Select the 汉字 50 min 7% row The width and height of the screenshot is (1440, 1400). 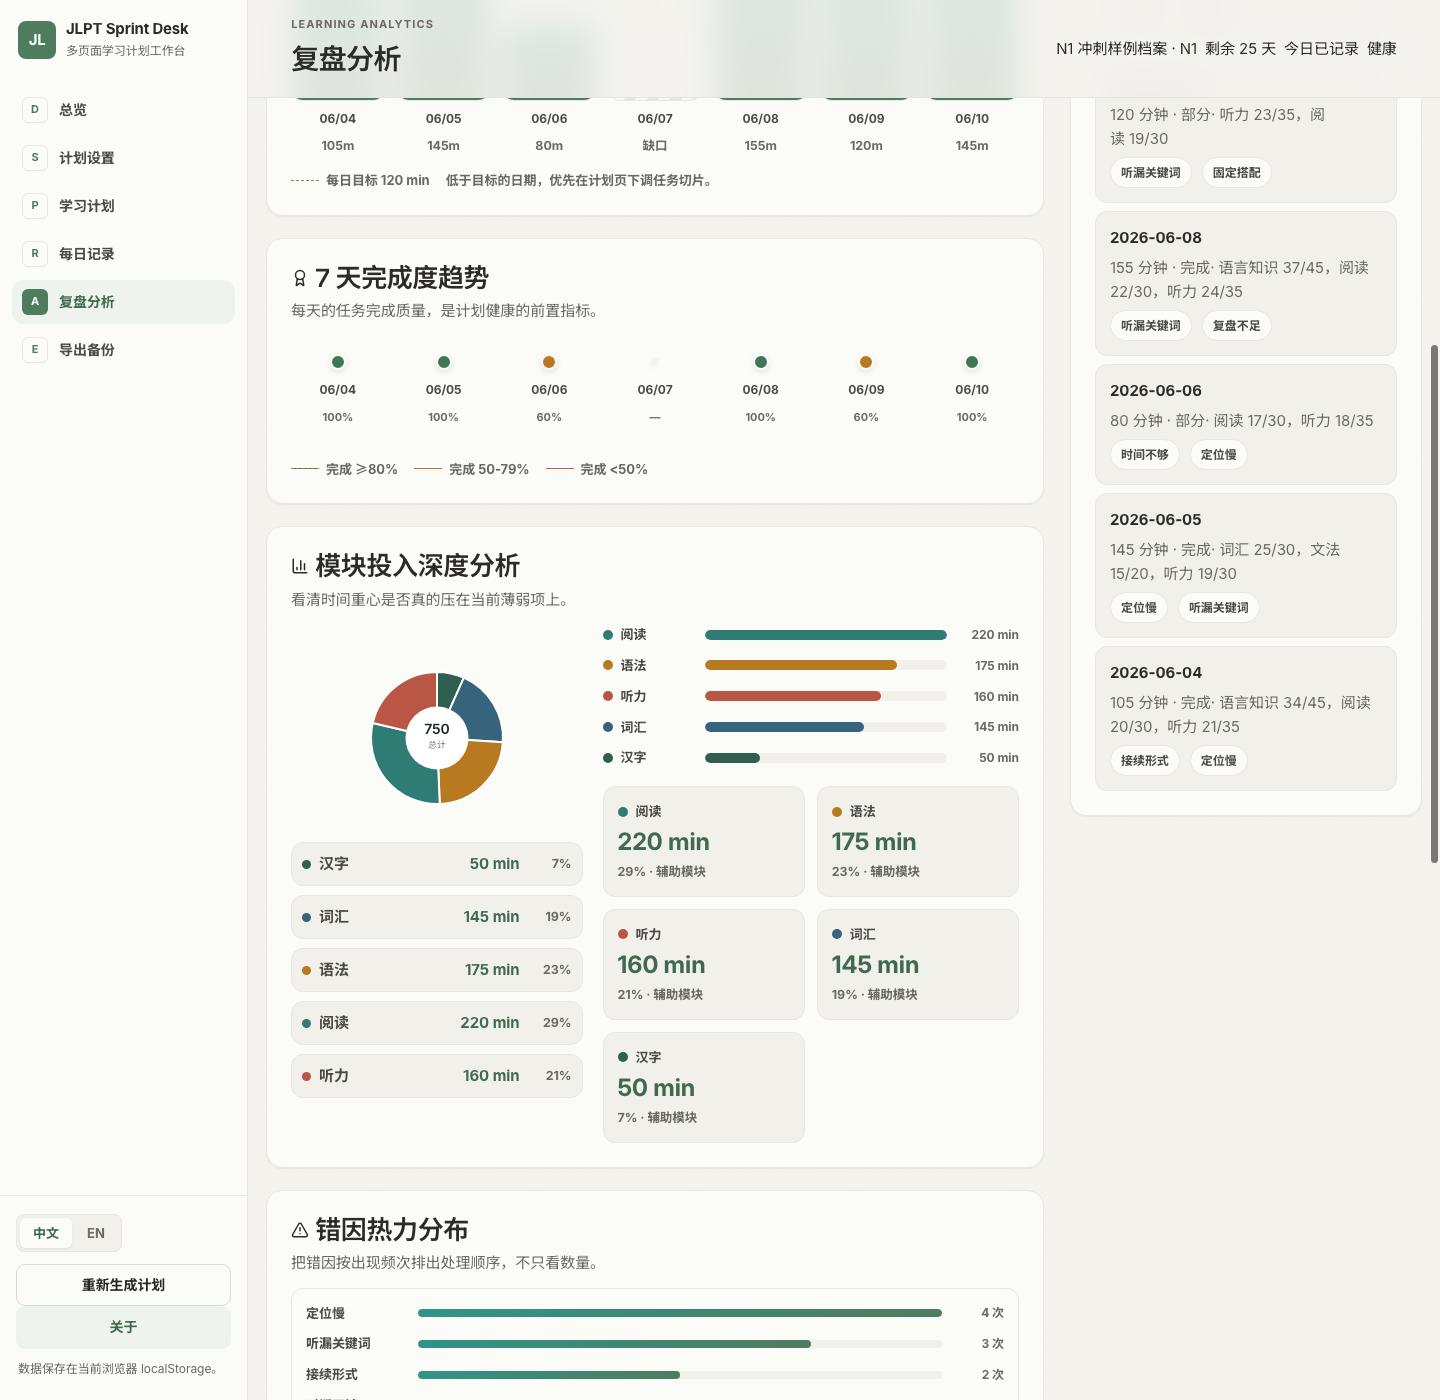(437, 864)
